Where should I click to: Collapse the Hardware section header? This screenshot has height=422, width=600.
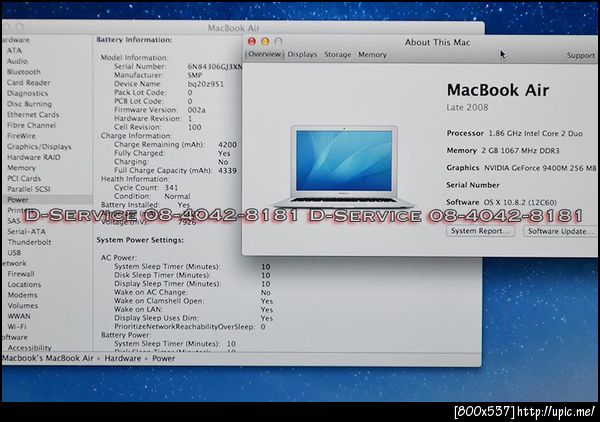[x=15, y=40]
